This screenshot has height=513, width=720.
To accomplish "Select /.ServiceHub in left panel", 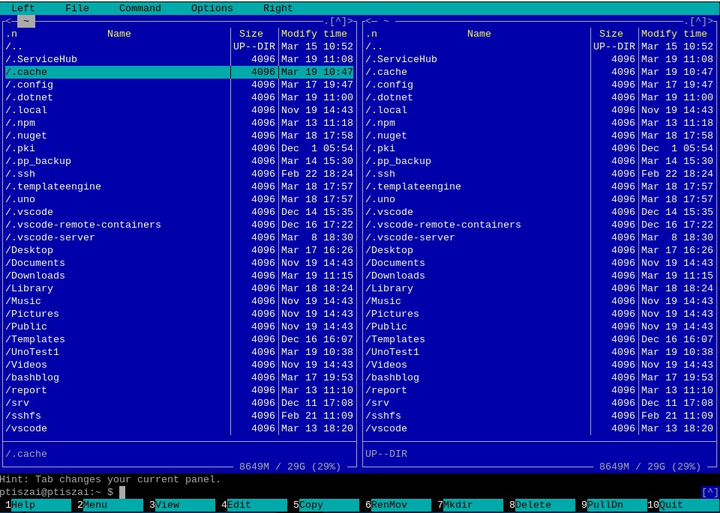I will click(x=179, y=59).
